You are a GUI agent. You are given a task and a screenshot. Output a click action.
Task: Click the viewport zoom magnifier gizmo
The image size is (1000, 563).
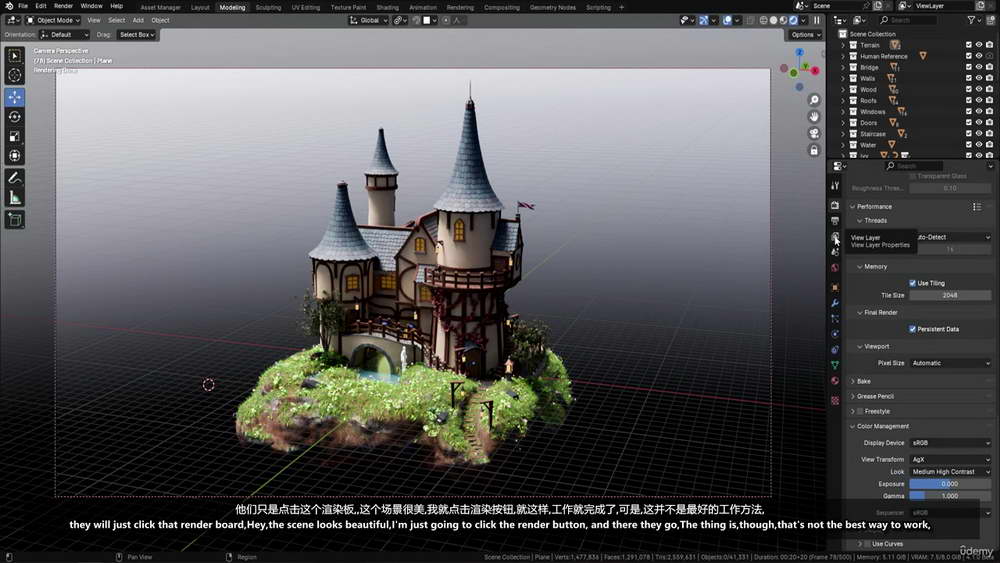(x=814, y=100)
